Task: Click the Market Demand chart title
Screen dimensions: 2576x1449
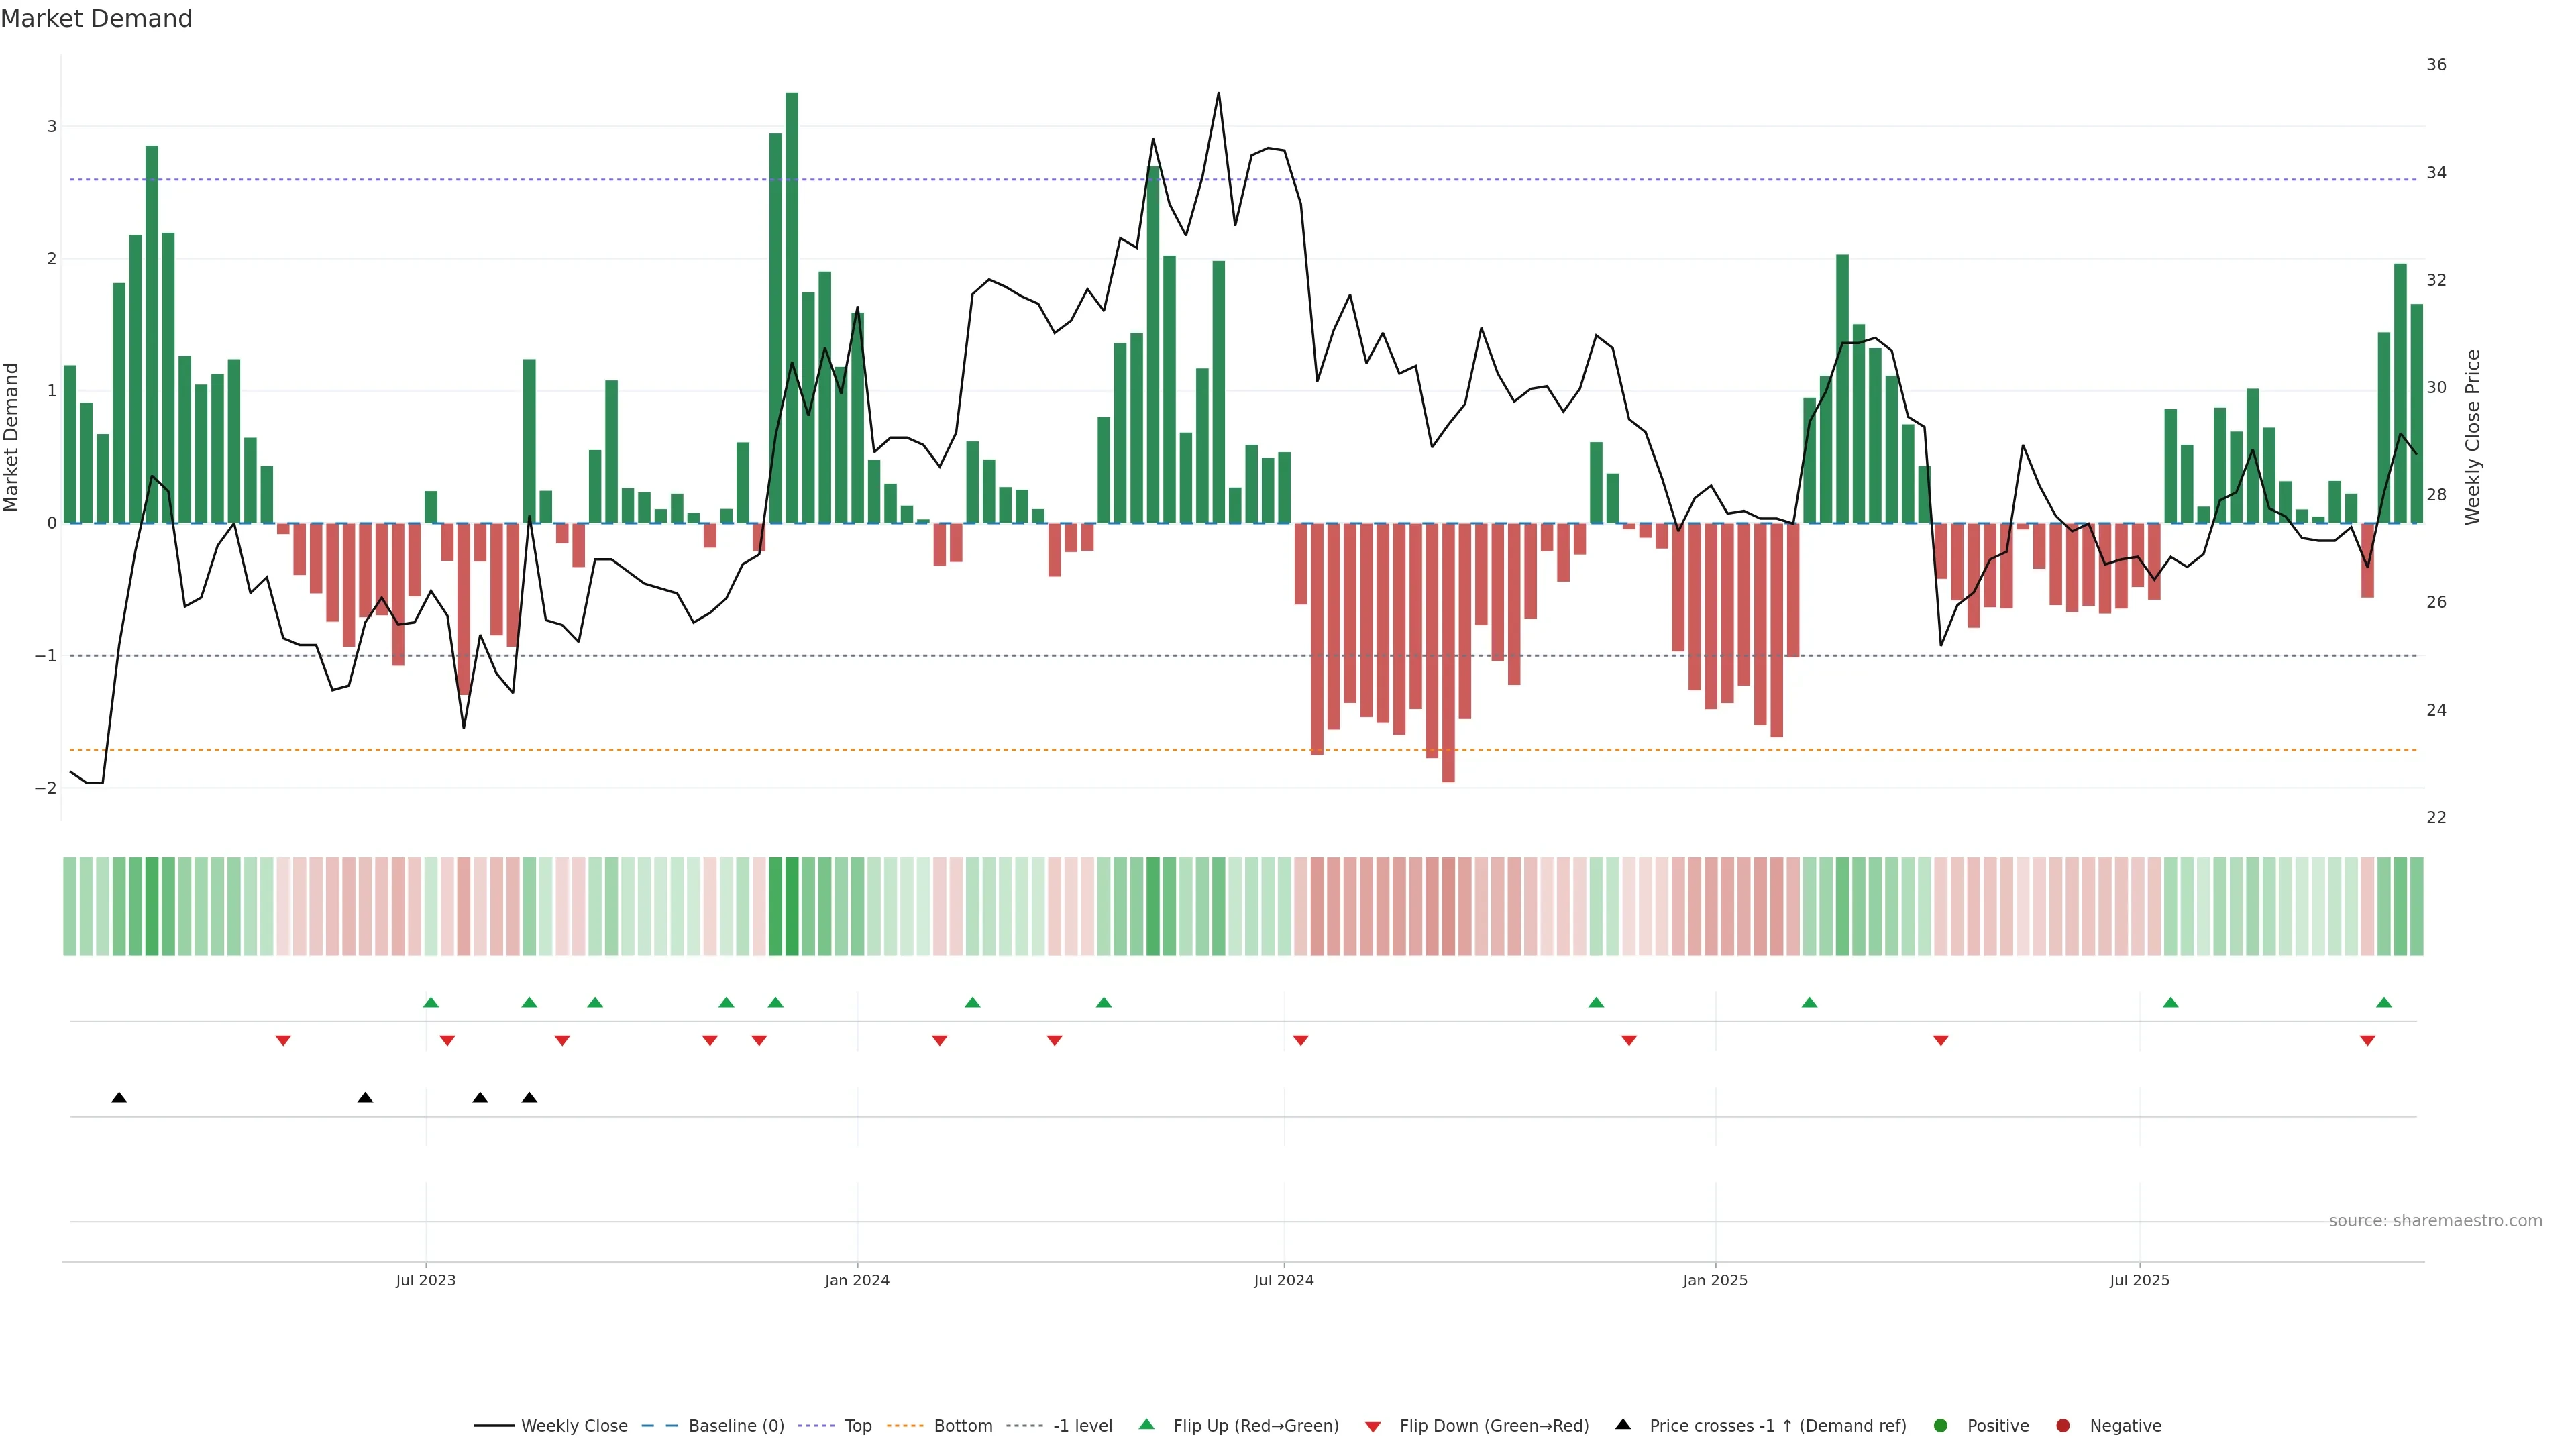Action: point(96,19)
